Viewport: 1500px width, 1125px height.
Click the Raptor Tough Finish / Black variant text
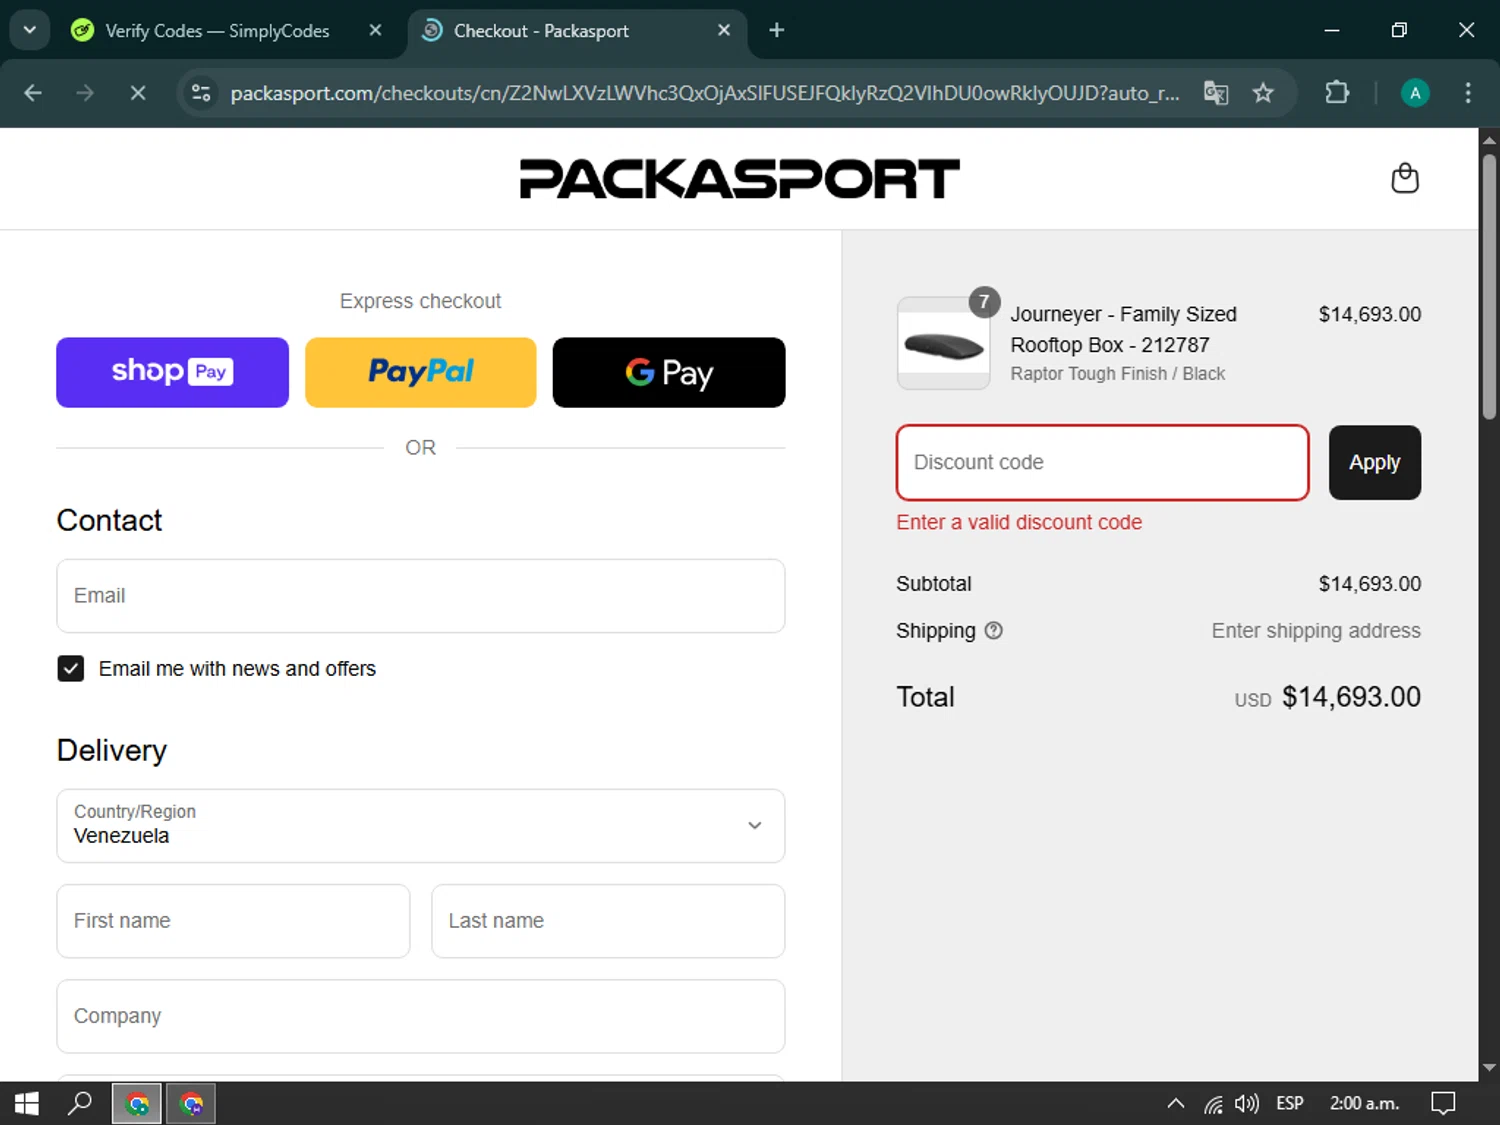click(x=1117, y=374)
